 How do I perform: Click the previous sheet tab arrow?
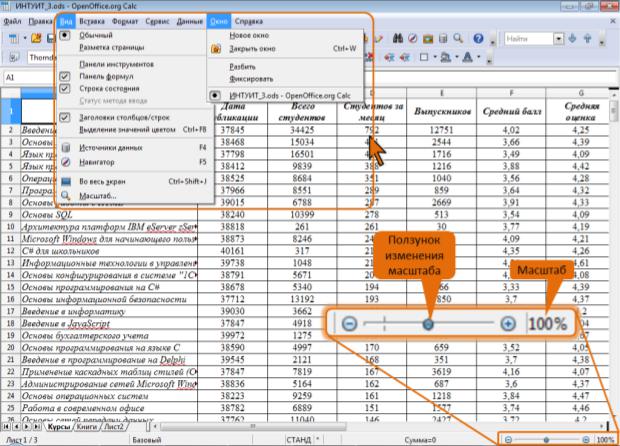(x=16, y=427)
